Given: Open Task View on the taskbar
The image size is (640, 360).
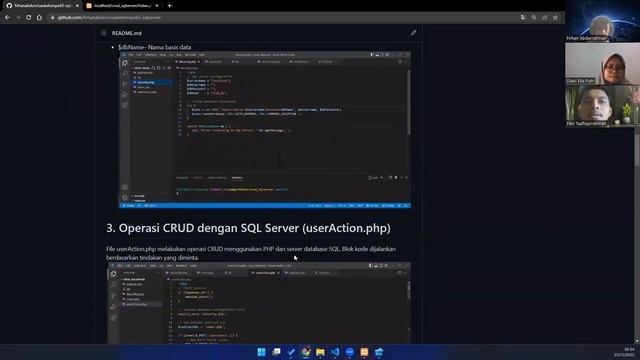Looking at the screenshot, I should pos(276,352).
